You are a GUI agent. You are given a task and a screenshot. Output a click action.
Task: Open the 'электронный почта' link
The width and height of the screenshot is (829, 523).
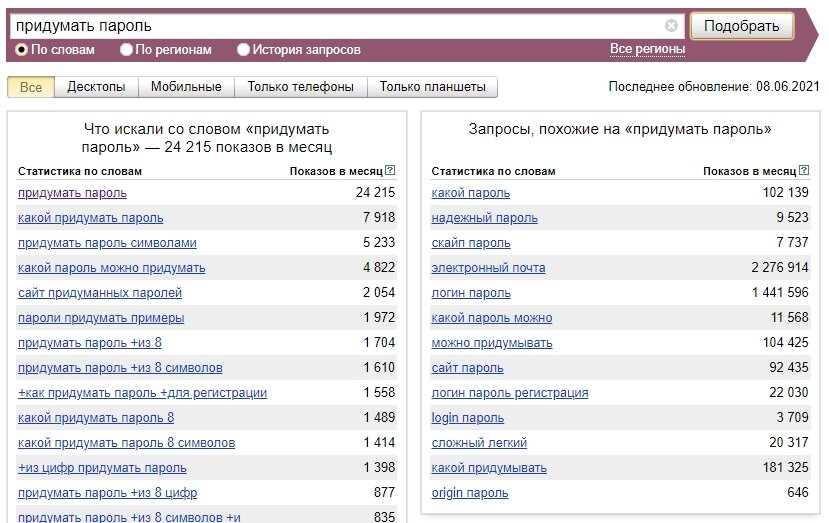tap(488, 268)
